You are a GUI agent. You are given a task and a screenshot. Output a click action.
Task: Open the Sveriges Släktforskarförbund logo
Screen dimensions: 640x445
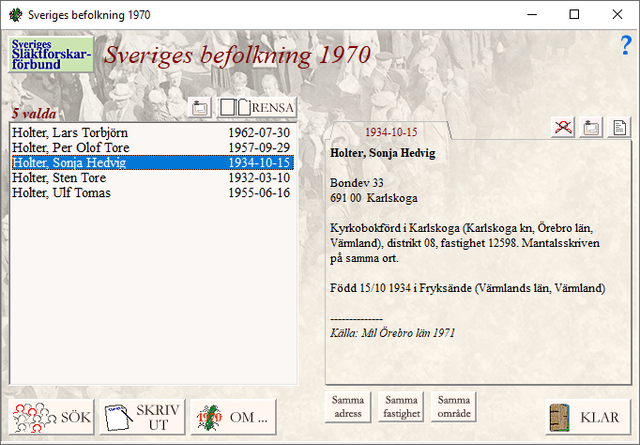51,55
